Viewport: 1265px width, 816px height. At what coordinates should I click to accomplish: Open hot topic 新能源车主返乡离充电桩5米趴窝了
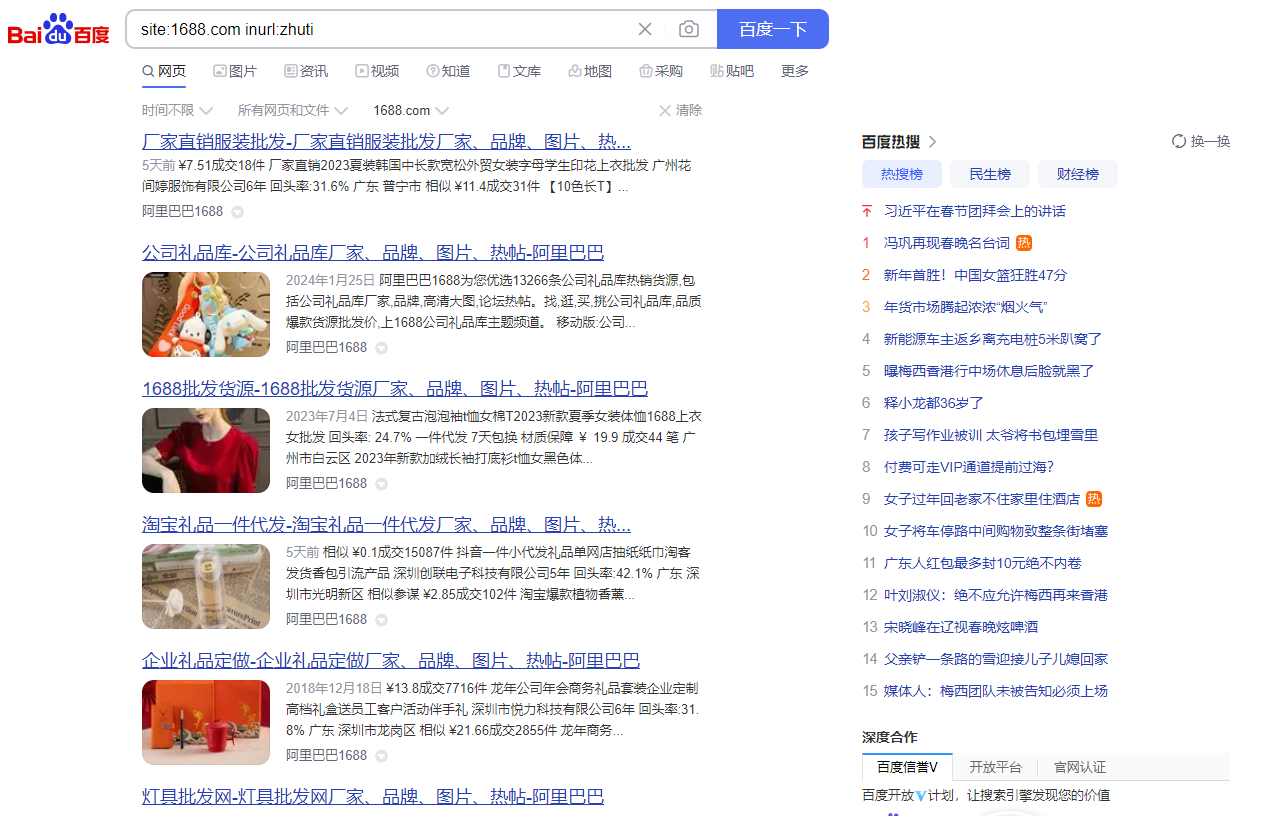(993, 339)
